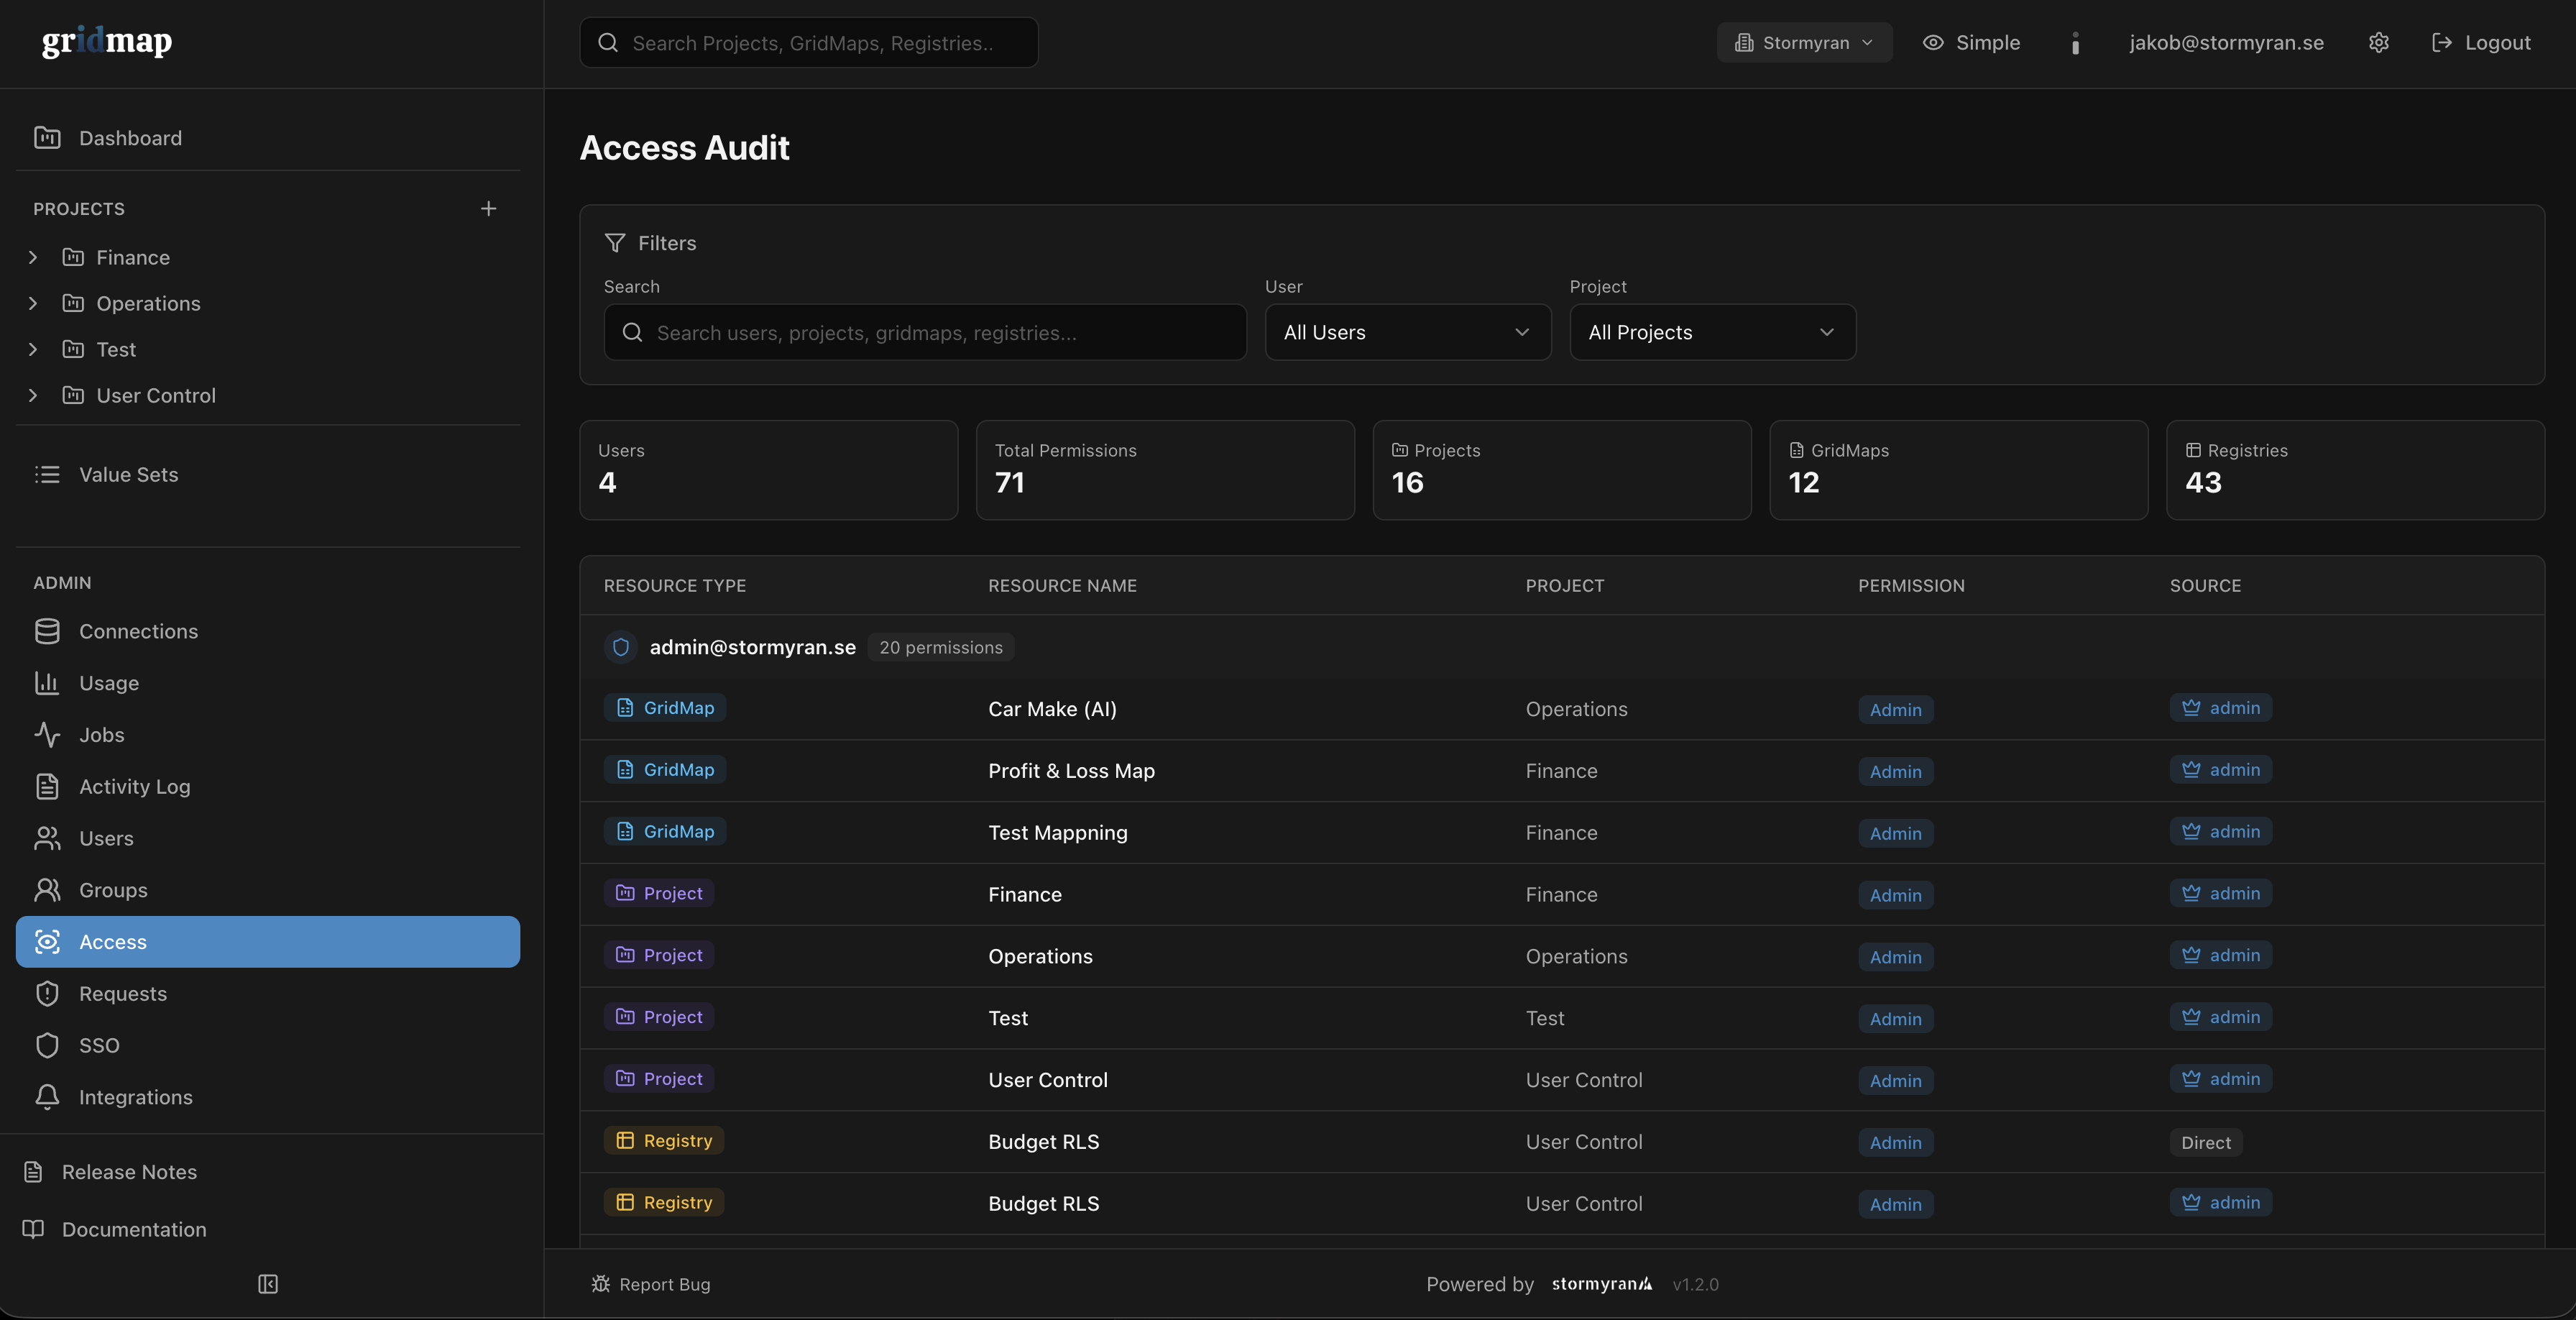
Task: Open the All Projects dropdown
Action: point(1713,332)
